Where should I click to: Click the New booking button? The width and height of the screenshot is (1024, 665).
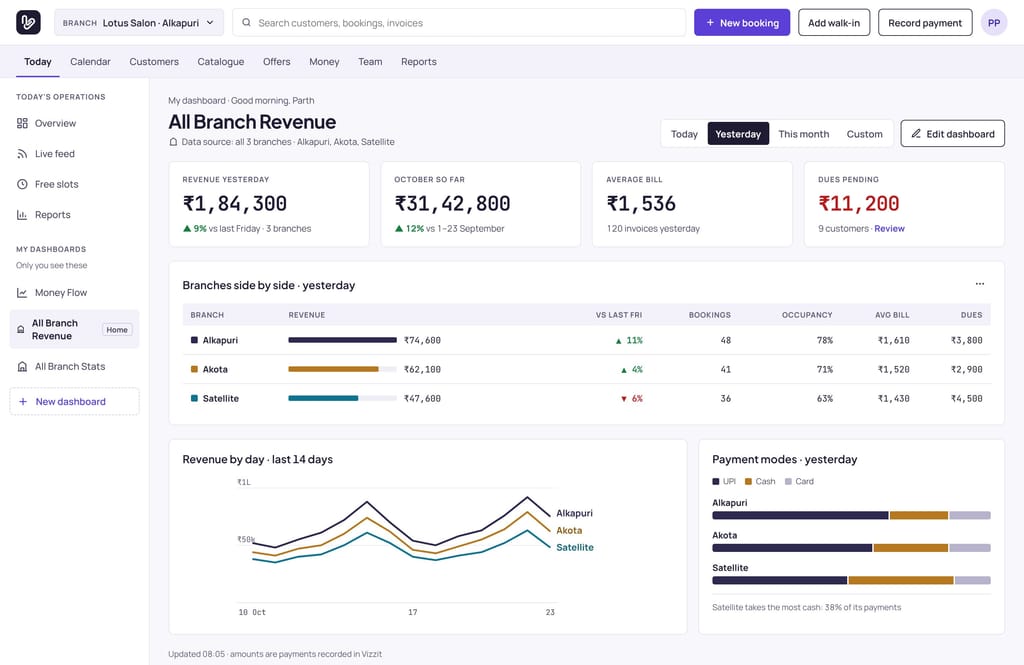click(742, 22)
